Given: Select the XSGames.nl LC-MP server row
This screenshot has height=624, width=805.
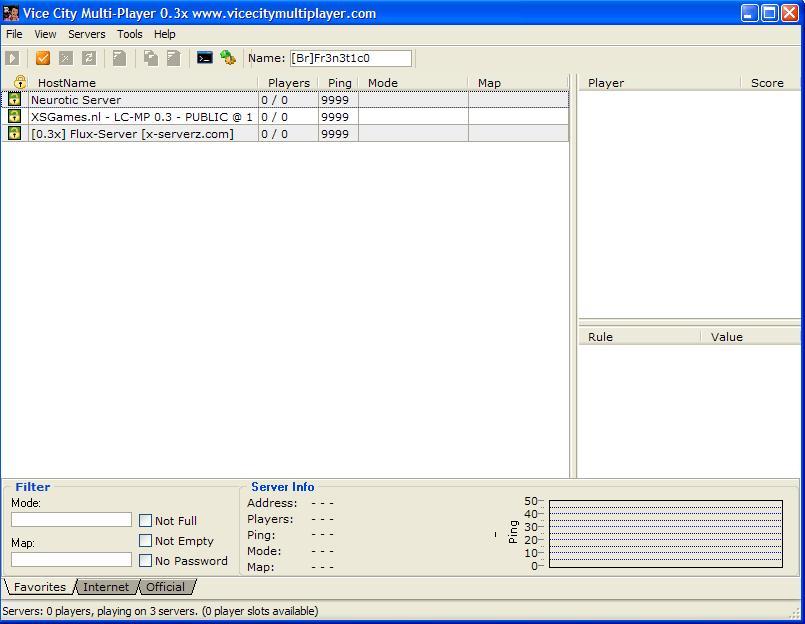Looking at the screenshot, I should (285, 116).
